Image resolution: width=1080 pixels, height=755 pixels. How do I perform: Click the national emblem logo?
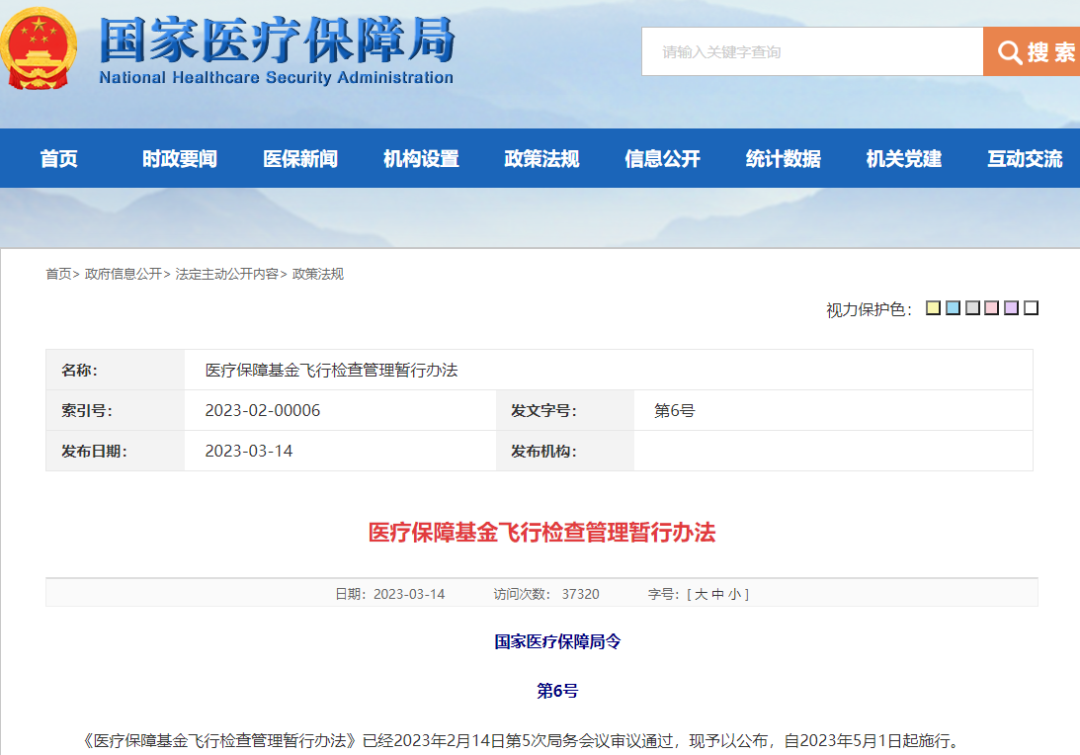click(x=38, y=47)
